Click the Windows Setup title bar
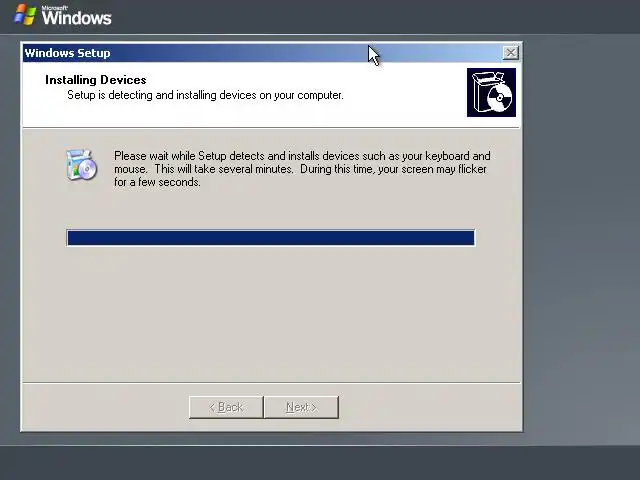 (x=271, y=53)
